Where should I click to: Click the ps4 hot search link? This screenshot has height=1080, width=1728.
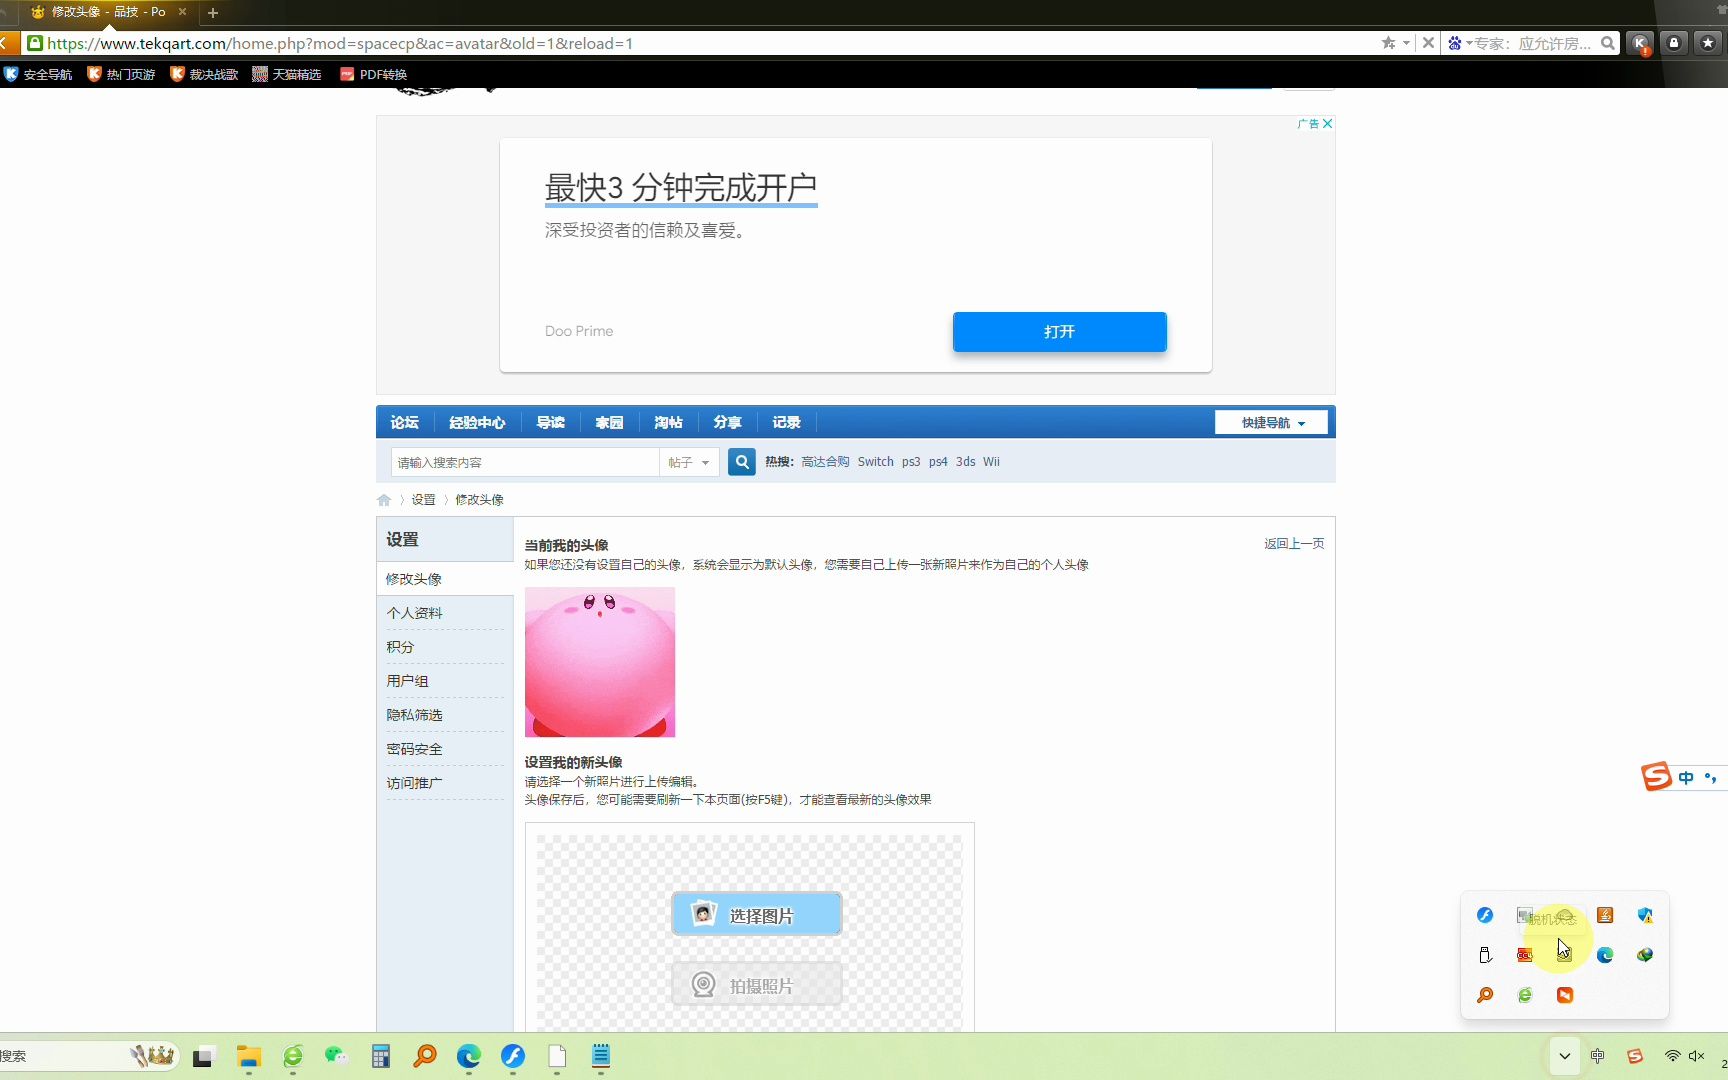[x=938, y=462]
